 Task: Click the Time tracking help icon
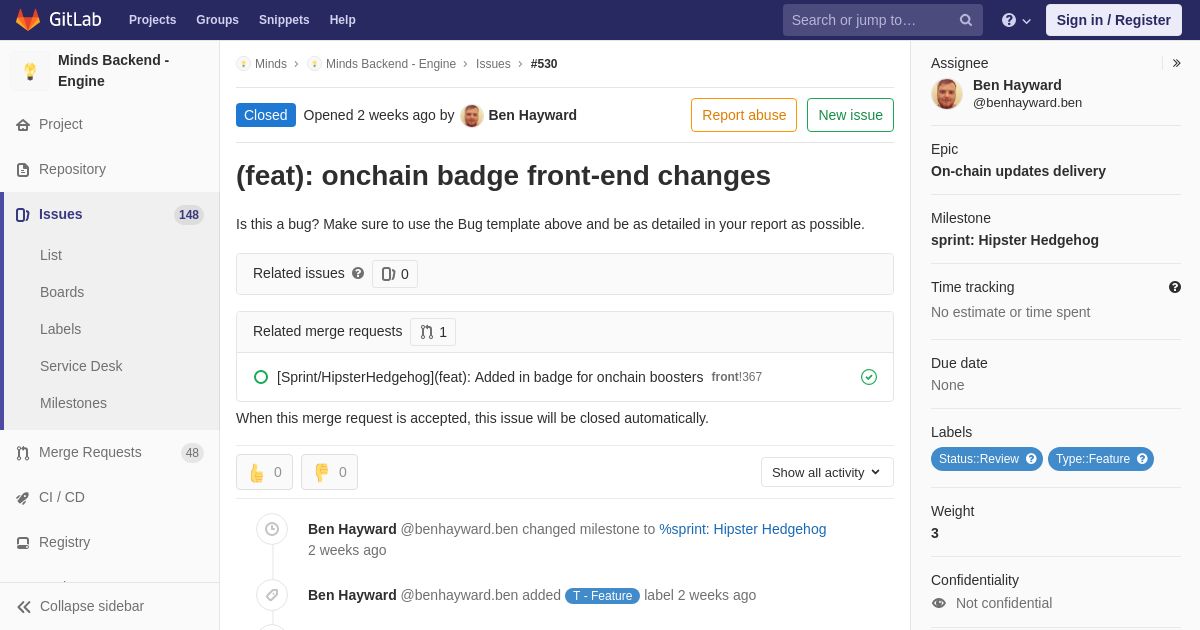[x=1175, y=287]
